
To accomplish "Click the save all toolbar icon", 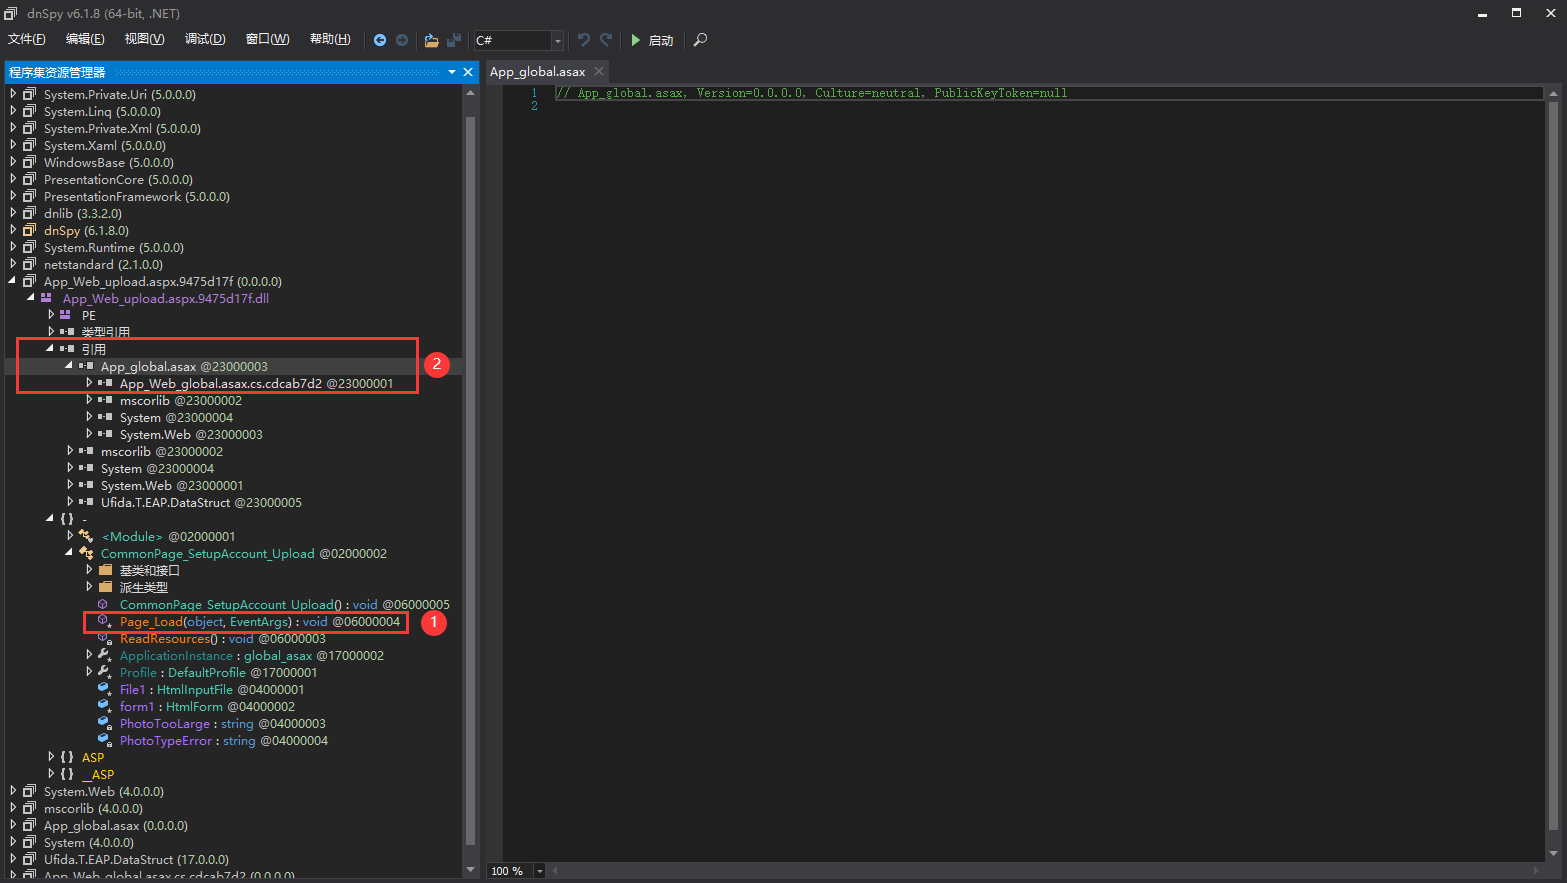I will tap(454, 40).
